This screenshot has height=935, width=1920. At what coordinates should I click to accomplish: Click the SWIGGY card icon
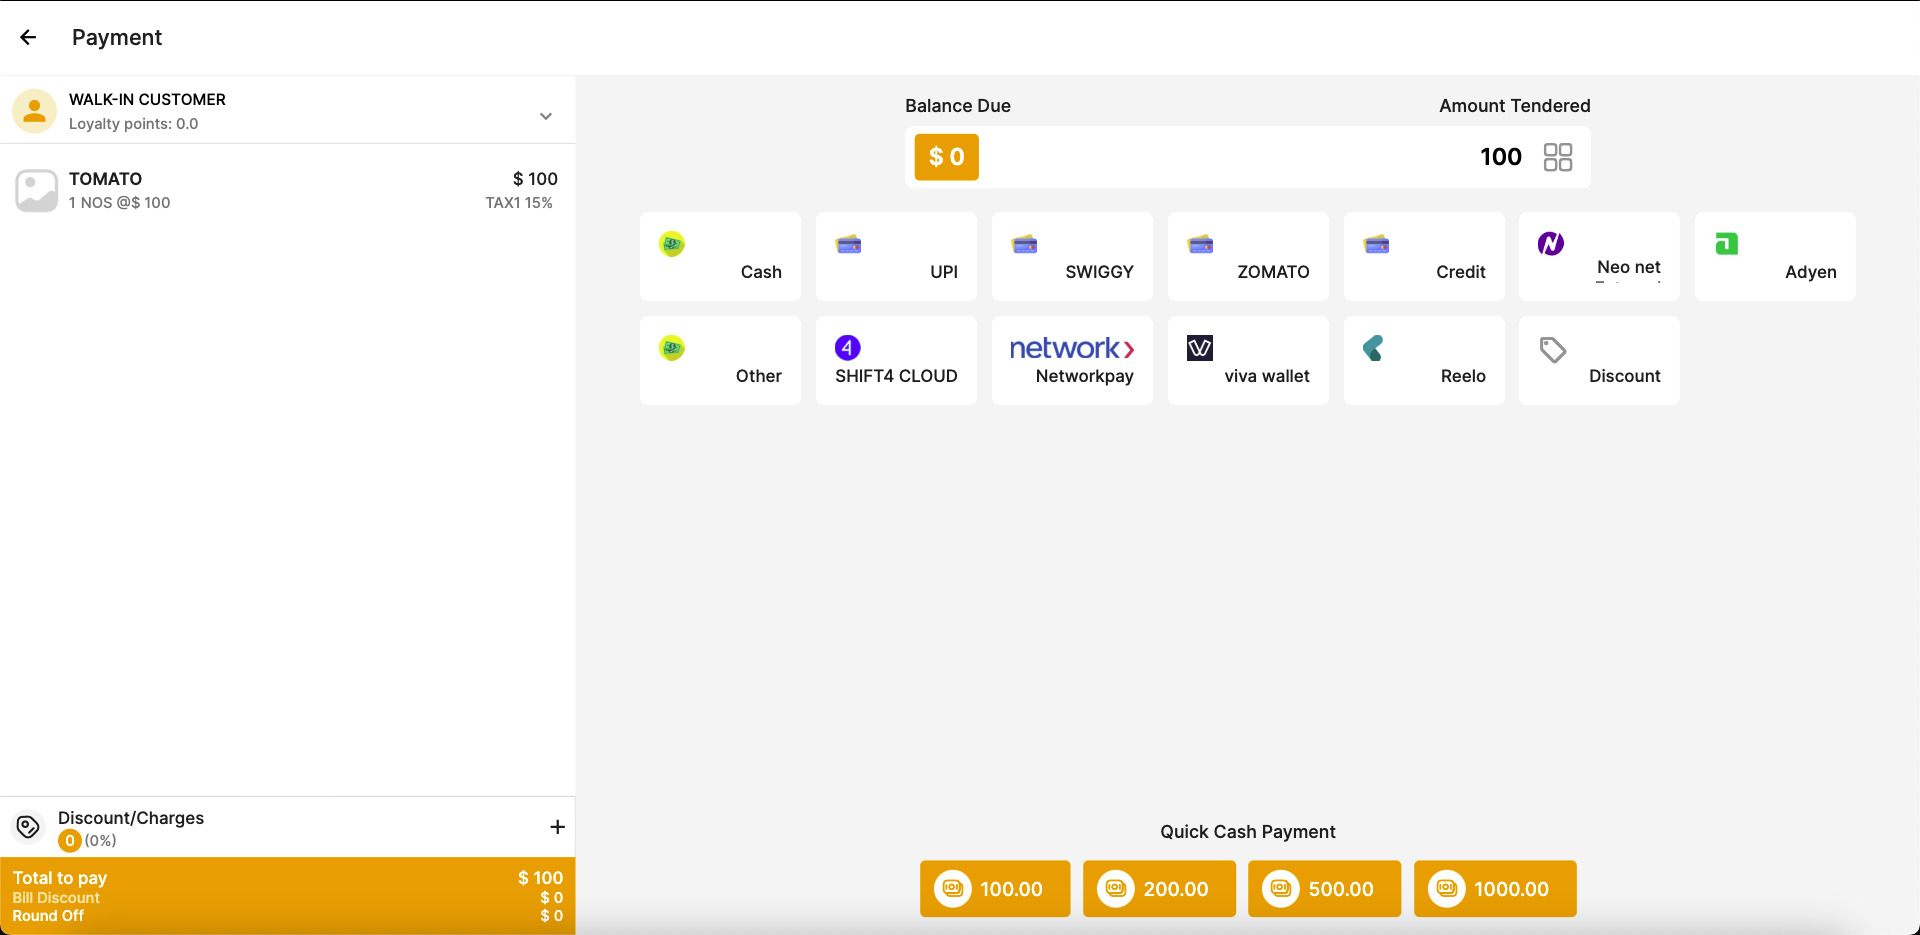click(x=1024, y=244)
